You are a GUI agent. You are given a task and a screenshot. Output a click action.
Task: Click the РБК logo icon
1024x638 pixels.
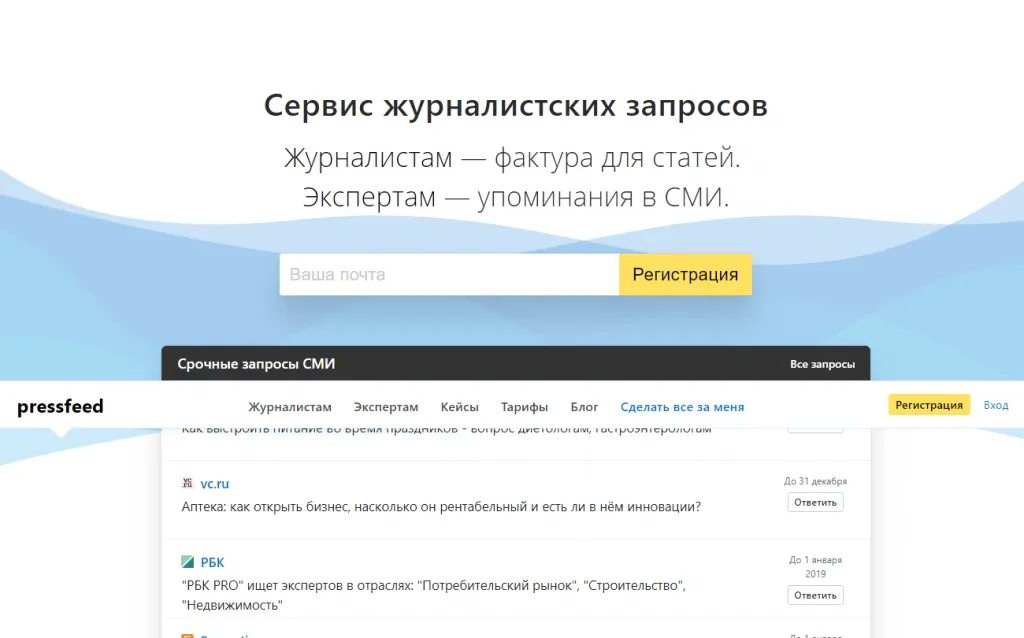(187, 562)
